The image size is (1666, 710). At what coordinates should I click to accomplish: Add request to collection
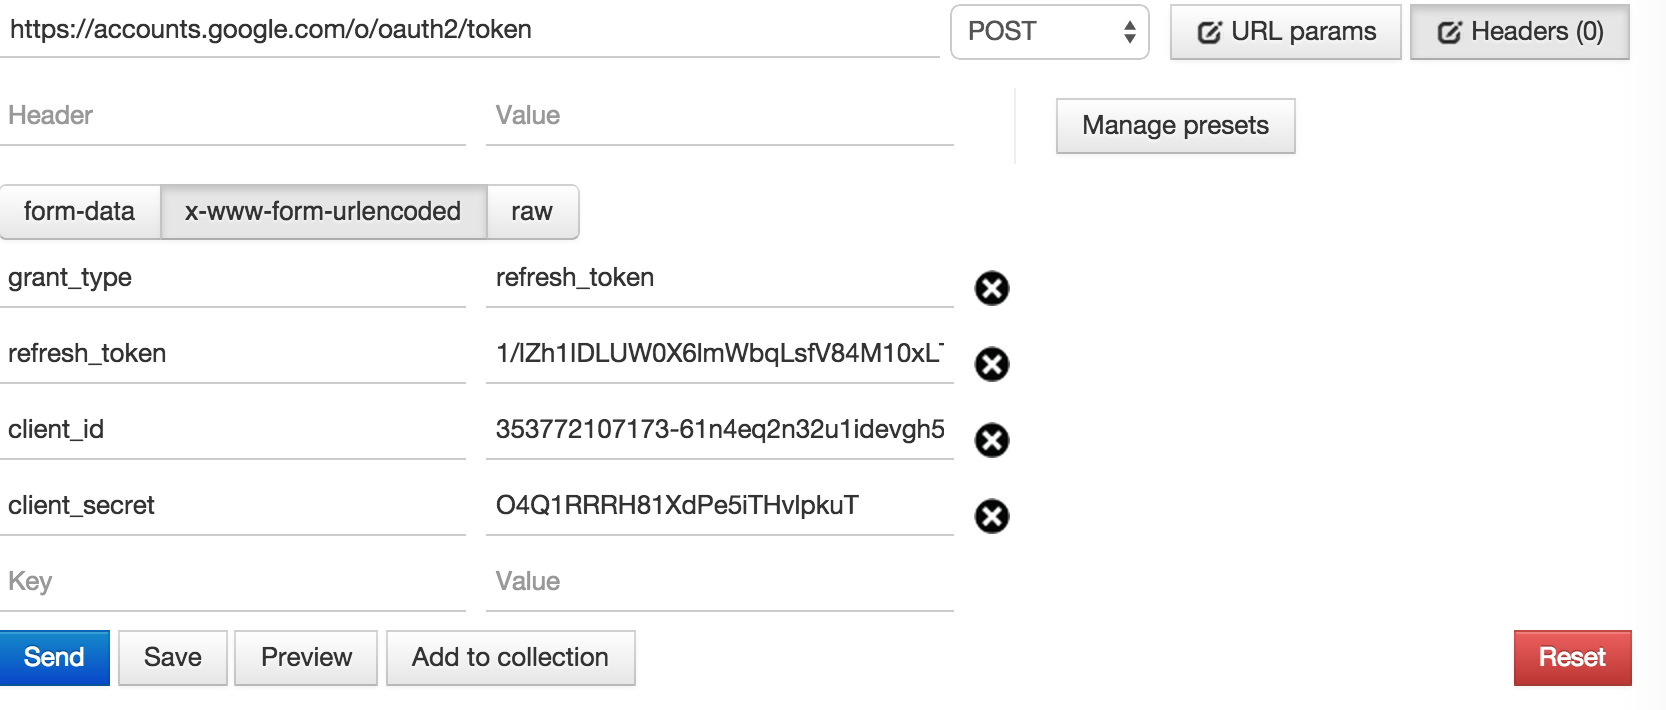[x=510, y=657]
